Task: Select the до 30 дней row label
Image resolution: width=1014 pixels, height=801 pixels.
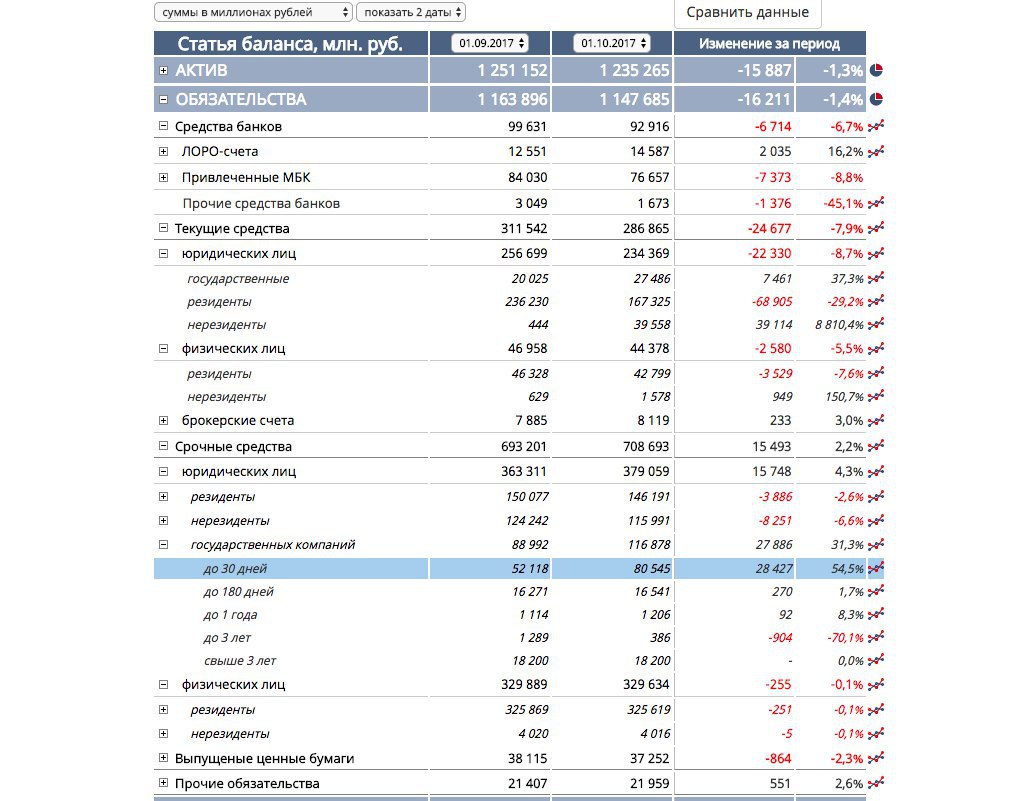Action: [235, 569]
